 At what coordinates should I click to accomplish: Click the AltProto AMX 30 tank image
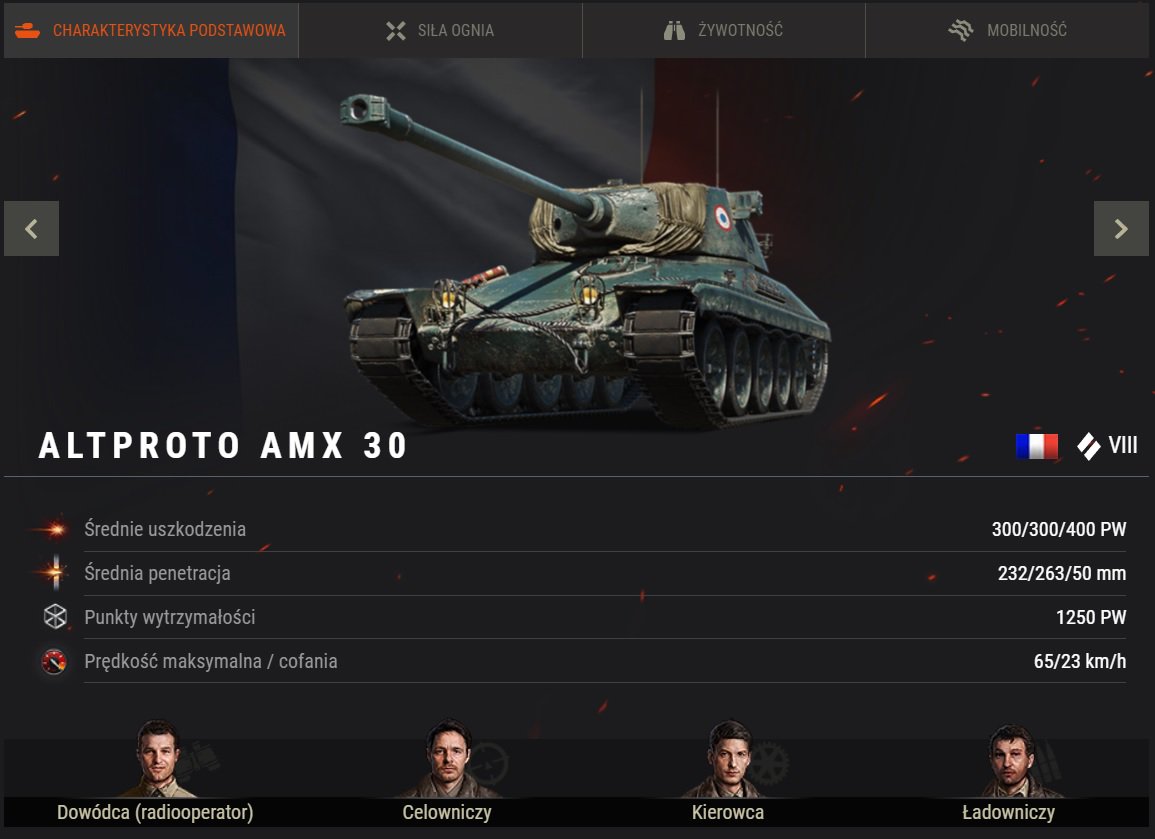tap(586, 261)
